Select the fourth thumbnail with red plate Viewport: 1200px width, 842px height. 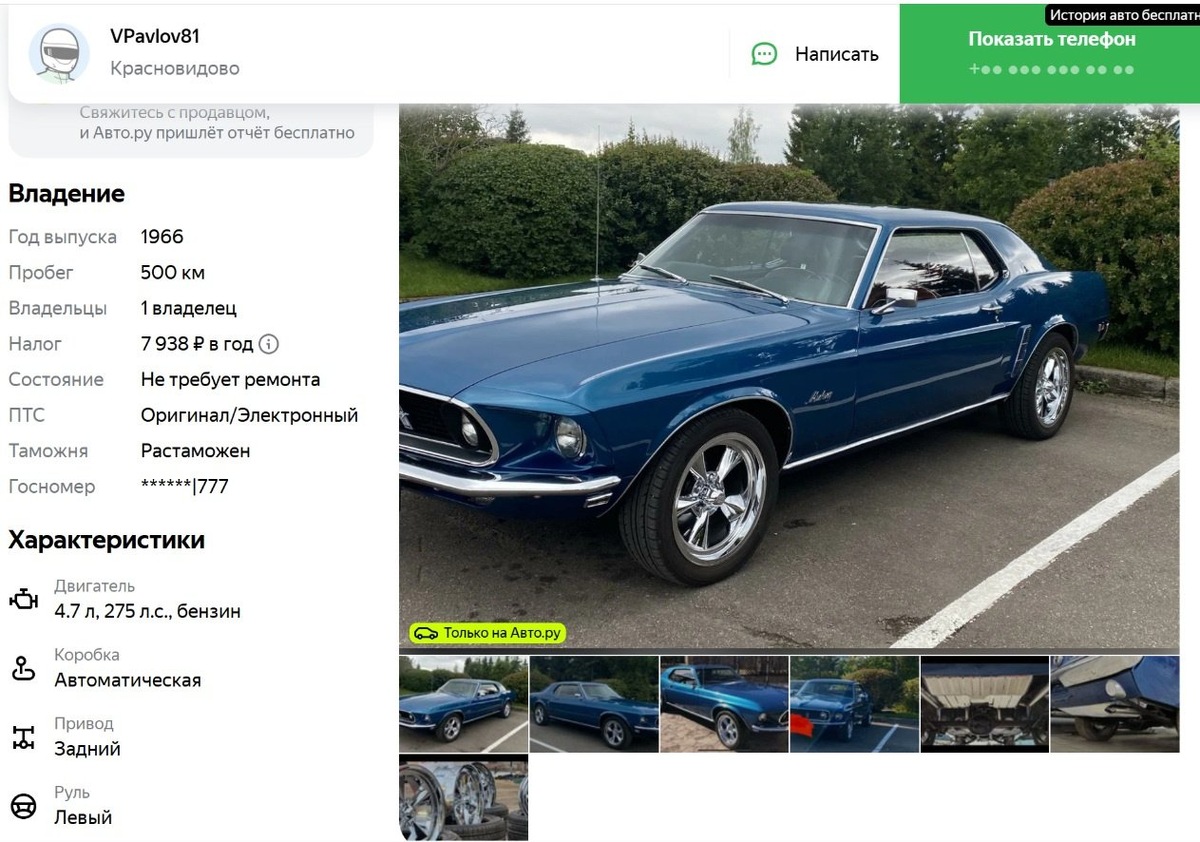click(x=854, y=704)
